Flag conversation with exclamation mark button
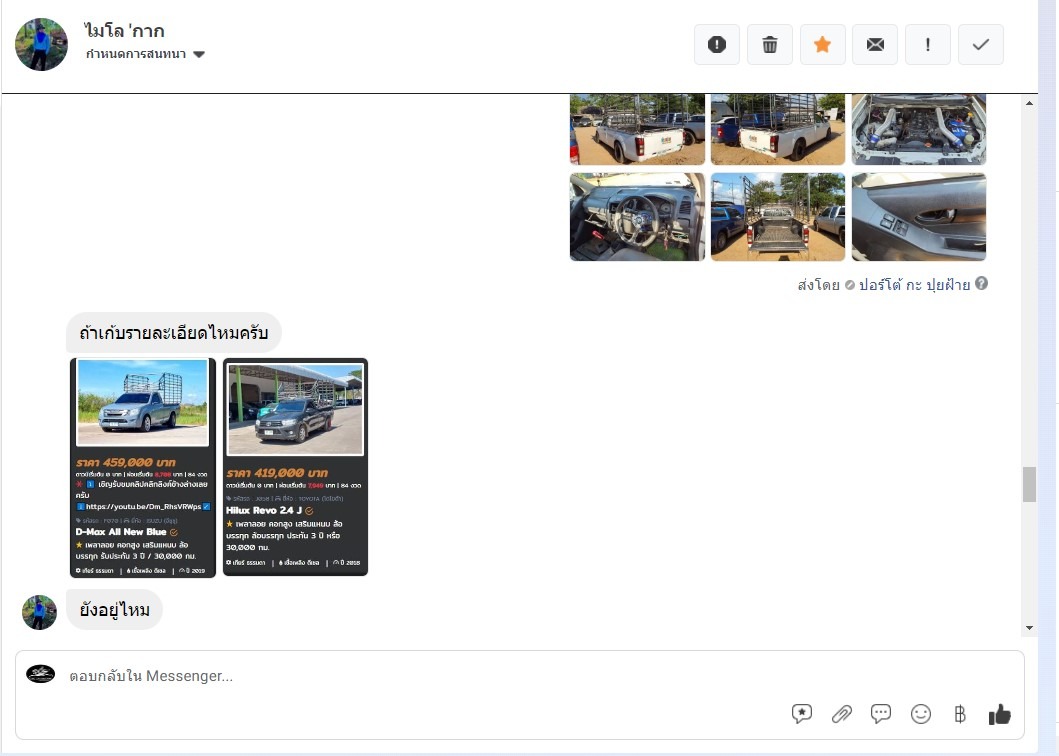Viewport: 1059px width, 756px height. 928,45
